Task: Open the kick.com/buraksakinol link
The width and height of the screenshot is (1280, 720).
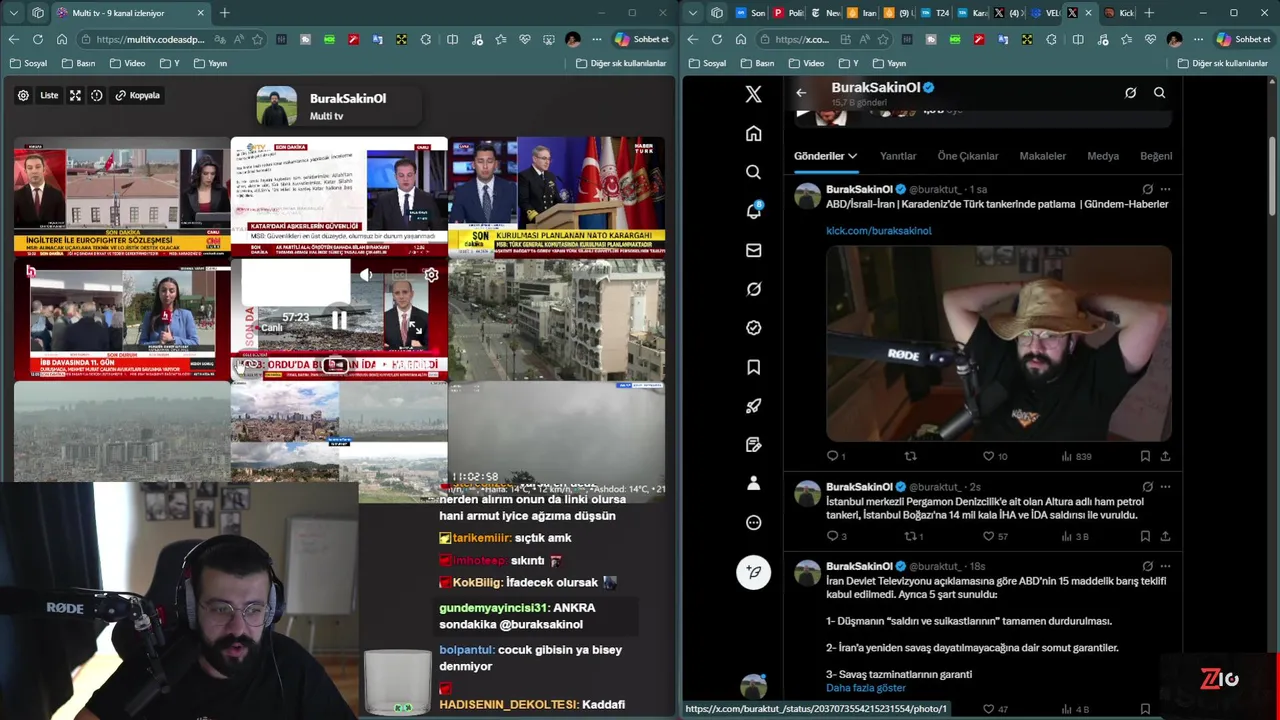Action: pos(879,231)
